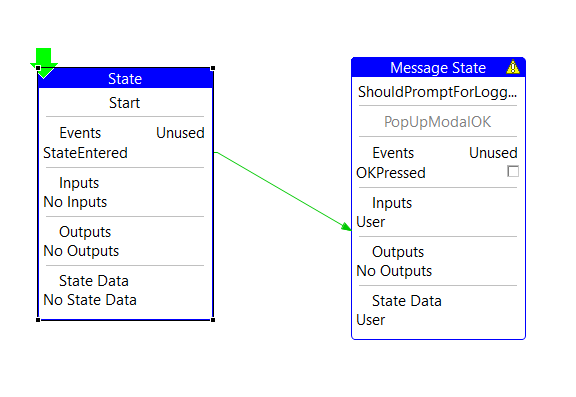Click the ShouldPromptForLogg... state name
This screenshot has height=397, width=576.
[x=438, y=92]
